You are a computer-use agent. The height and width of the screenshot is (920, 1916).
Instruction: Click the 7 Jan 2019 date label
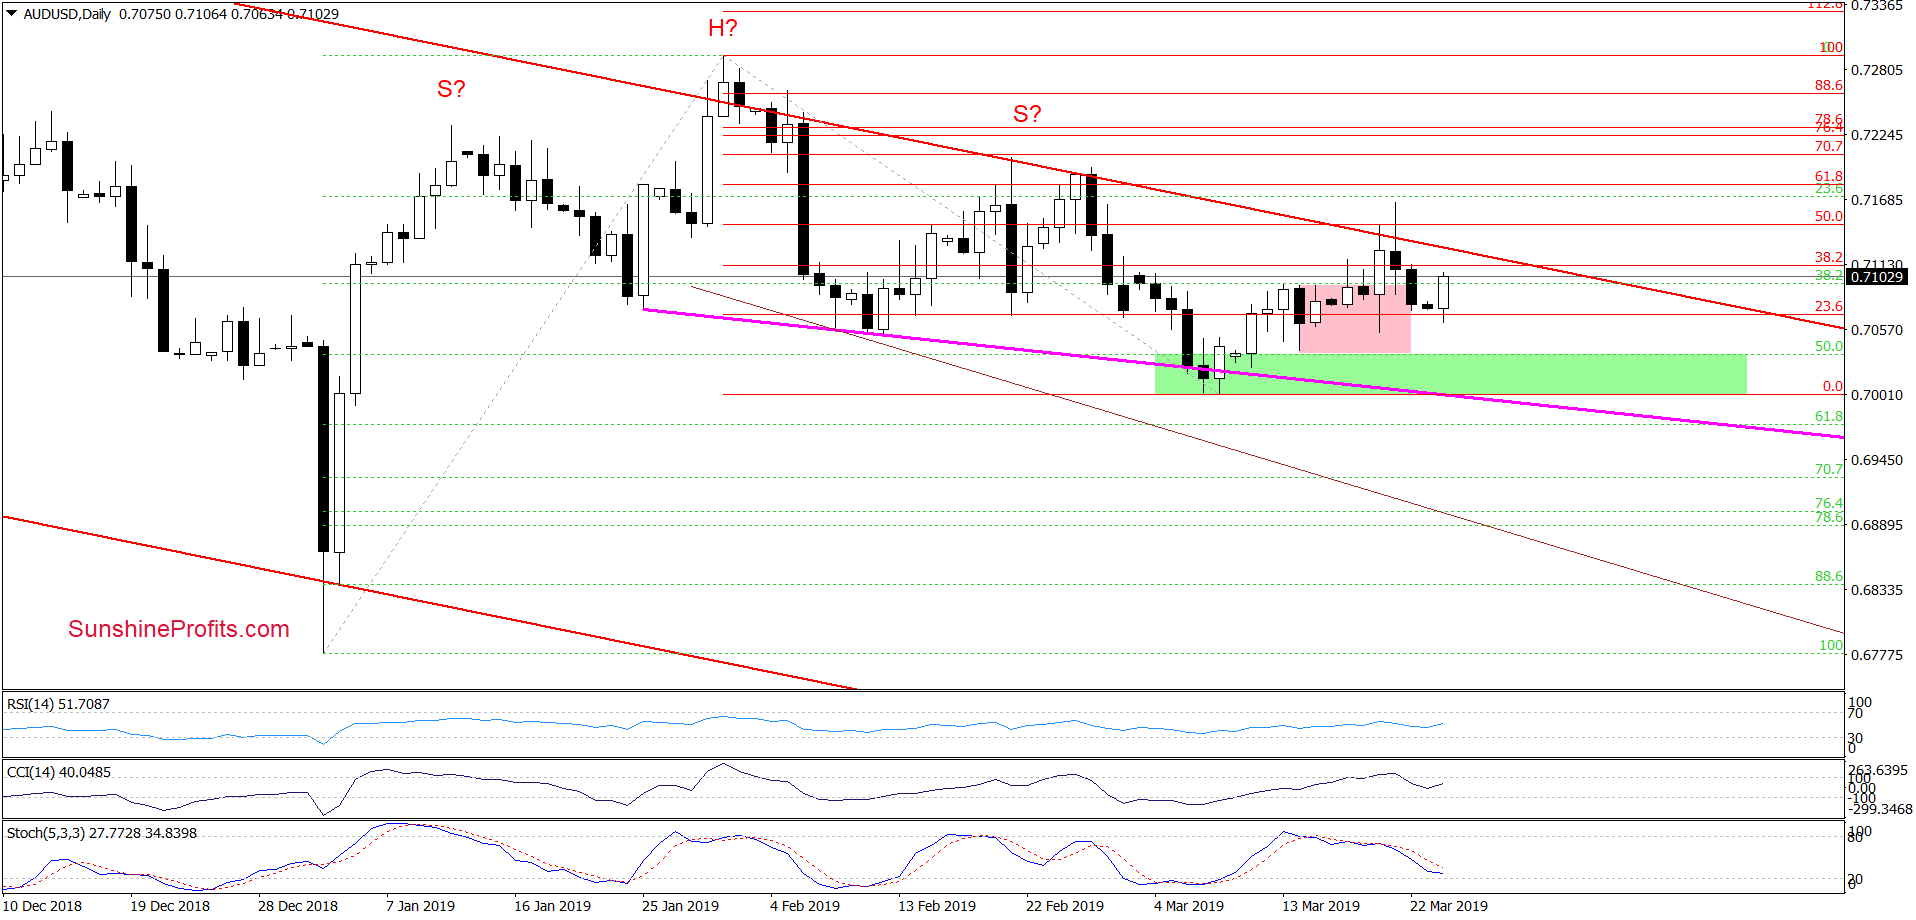point(420,906)
